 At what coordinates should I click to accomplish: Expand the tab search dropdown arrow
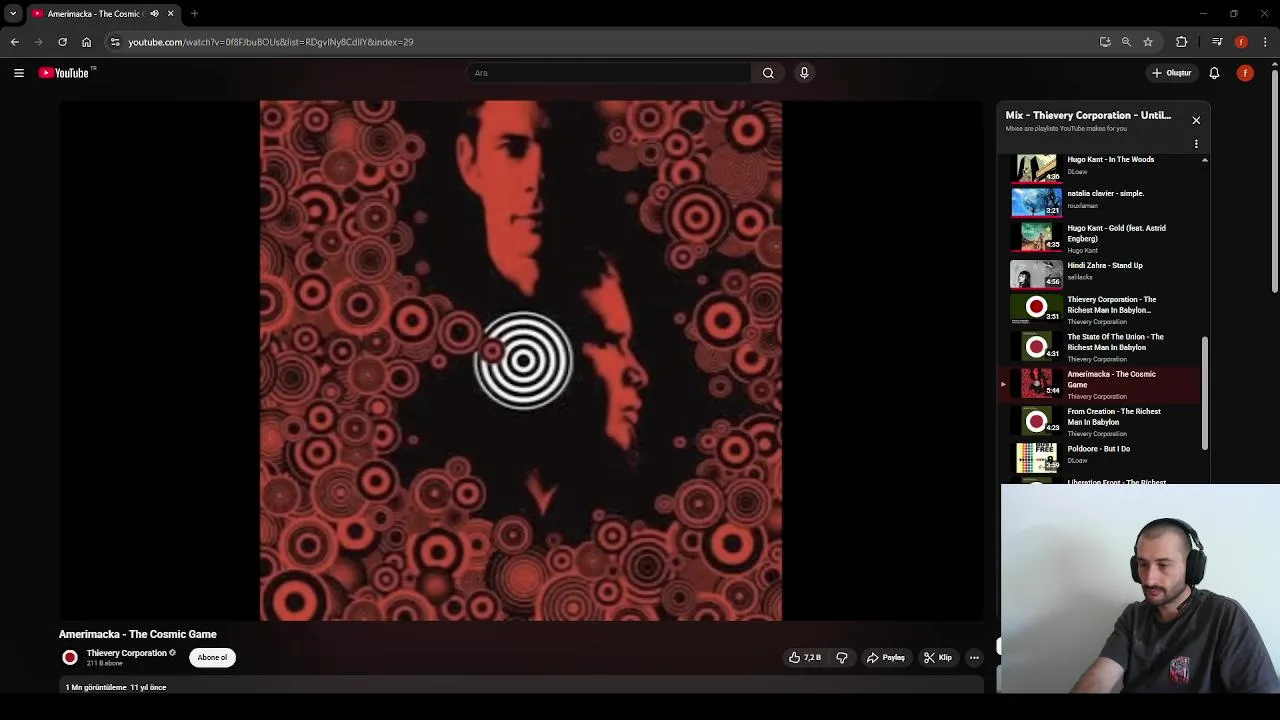pyautogui.click(x=13, y=14)
